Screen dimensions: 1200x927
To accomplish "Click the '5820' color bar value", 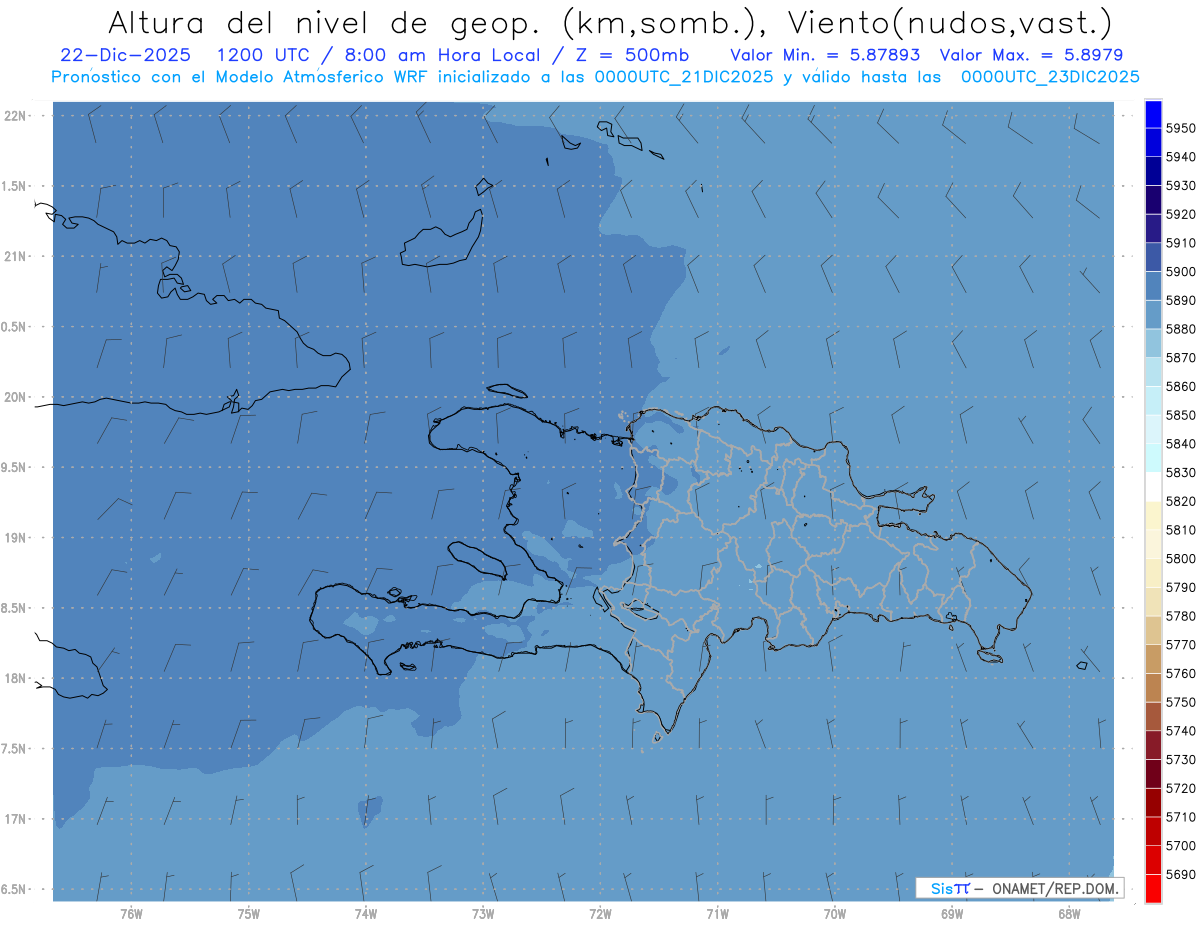I will [1180, 501].
